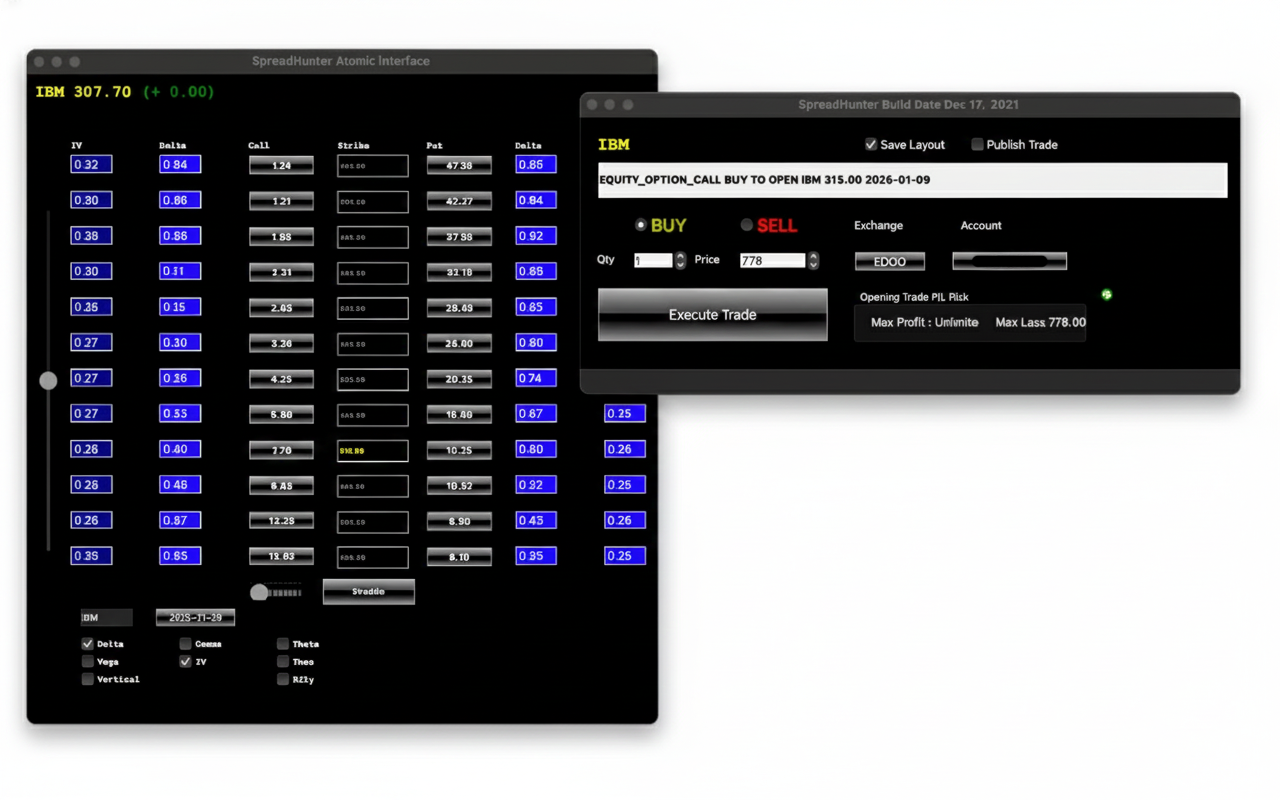Click the Qty stepper arrows

click(x=681, y=260)
